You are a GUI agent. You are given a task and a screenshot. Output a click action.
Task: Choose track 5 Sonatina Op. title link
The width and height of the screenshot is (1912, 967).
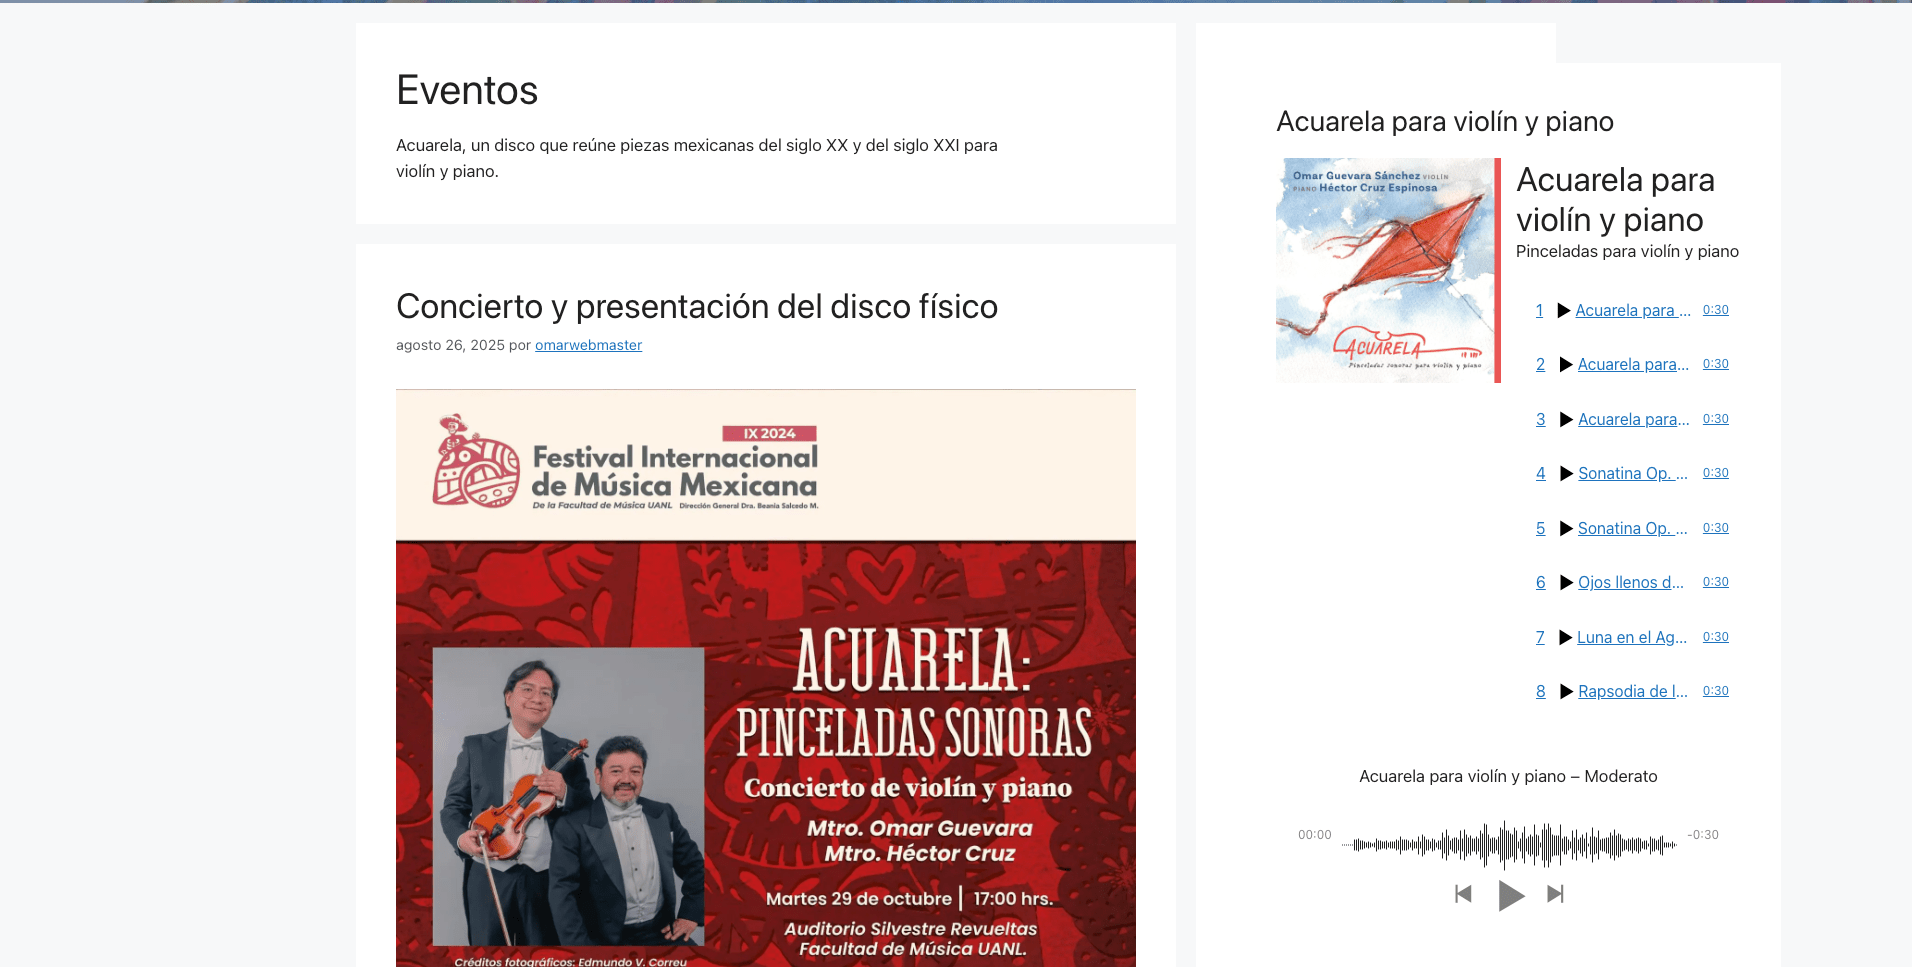(x=1632, y=529)
